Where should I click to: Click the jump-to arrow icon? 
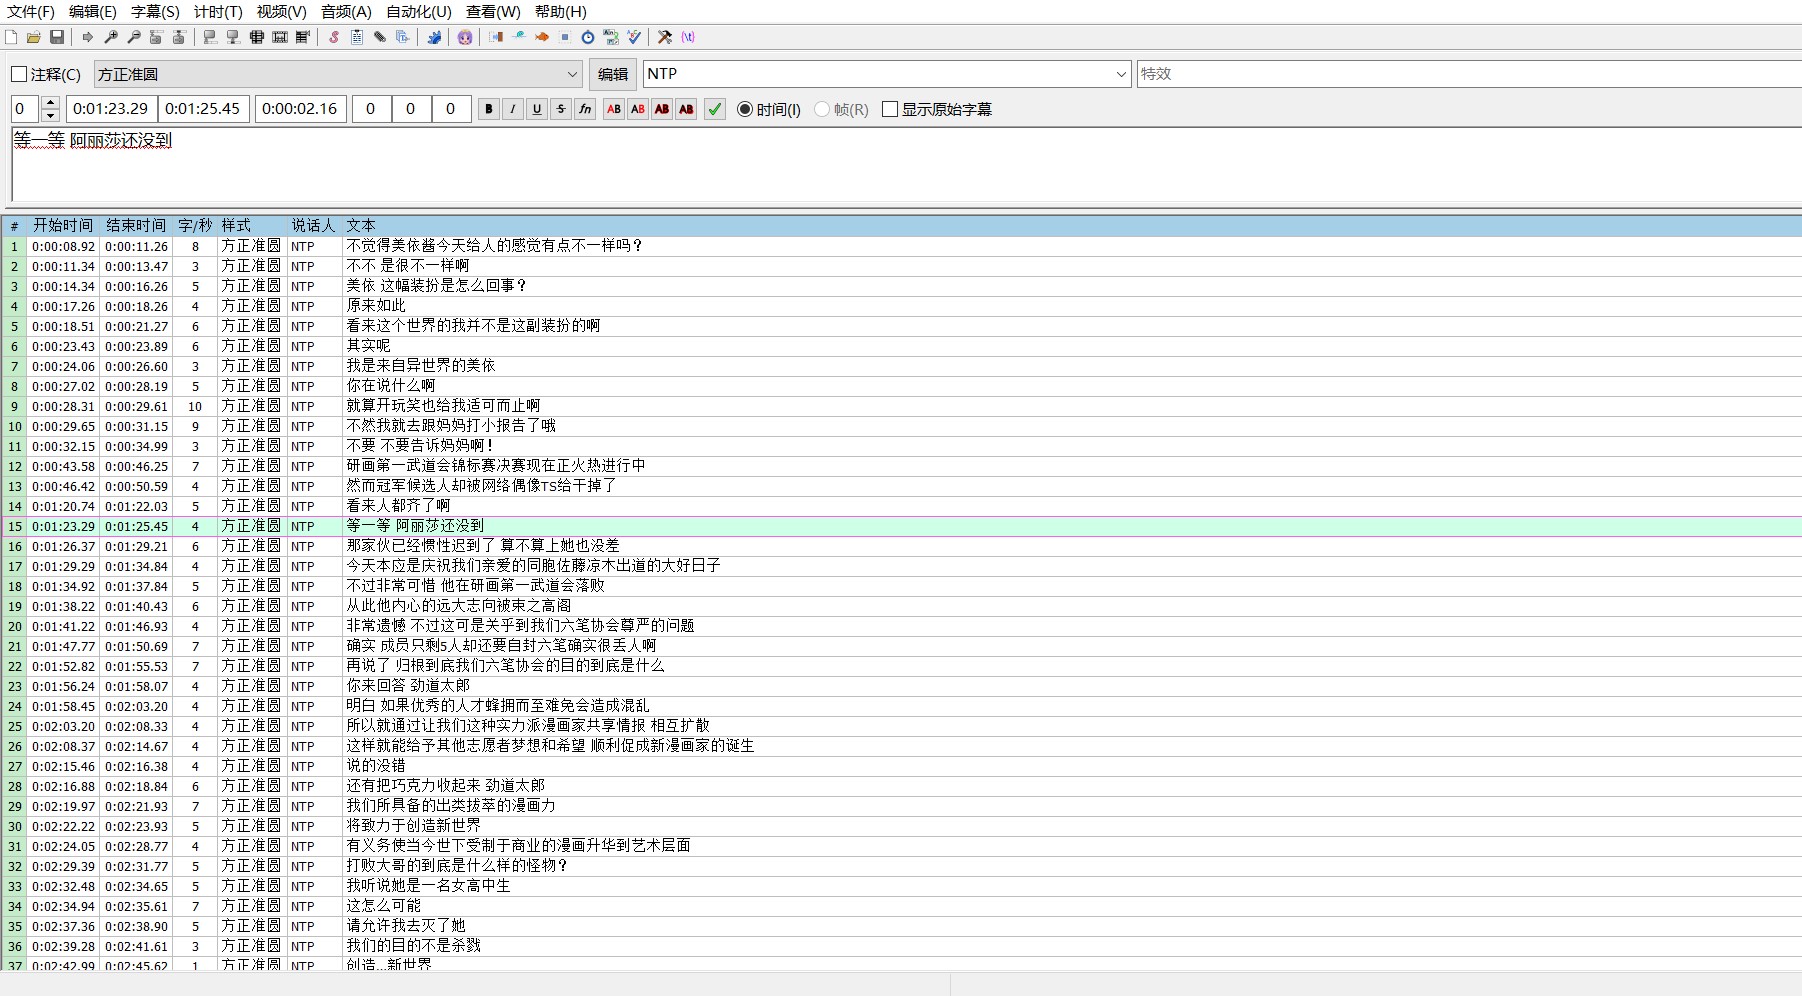(87, 37)
